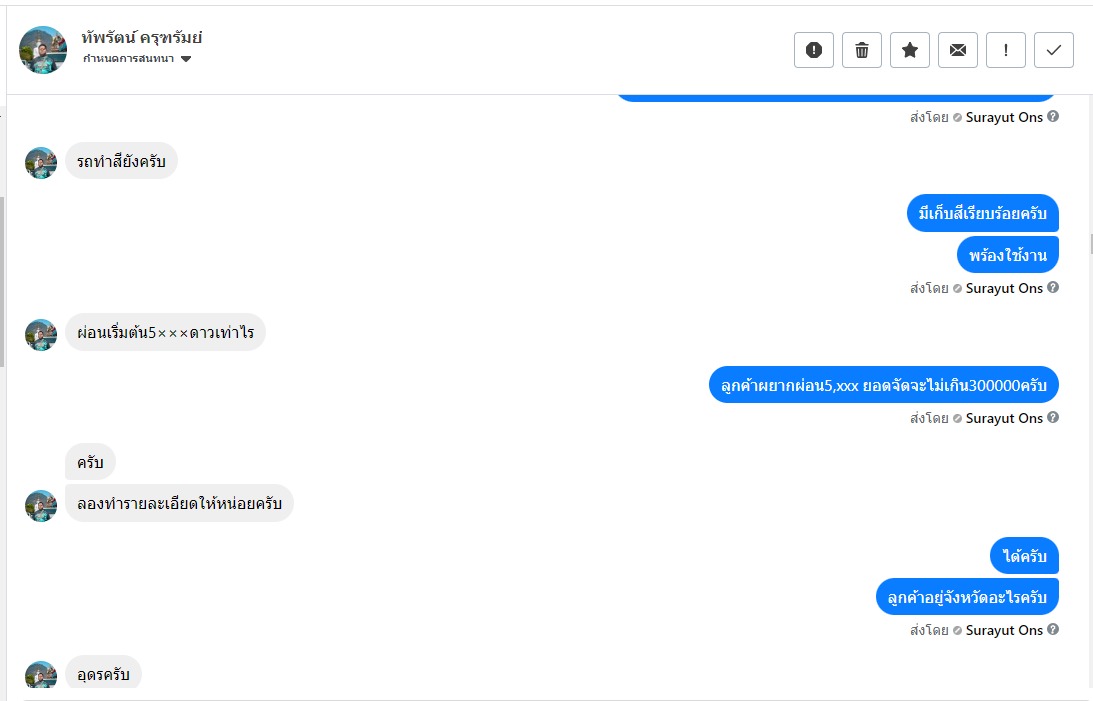Star this conversation
The height and width of the screenshot is (701, 1093).
tap(910, 50)
